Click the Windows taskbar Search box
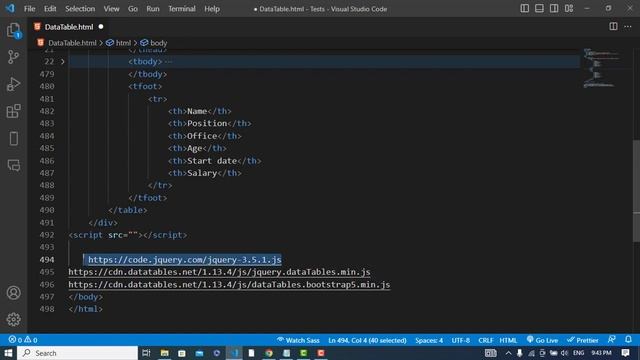 click(x=78, y=353)
